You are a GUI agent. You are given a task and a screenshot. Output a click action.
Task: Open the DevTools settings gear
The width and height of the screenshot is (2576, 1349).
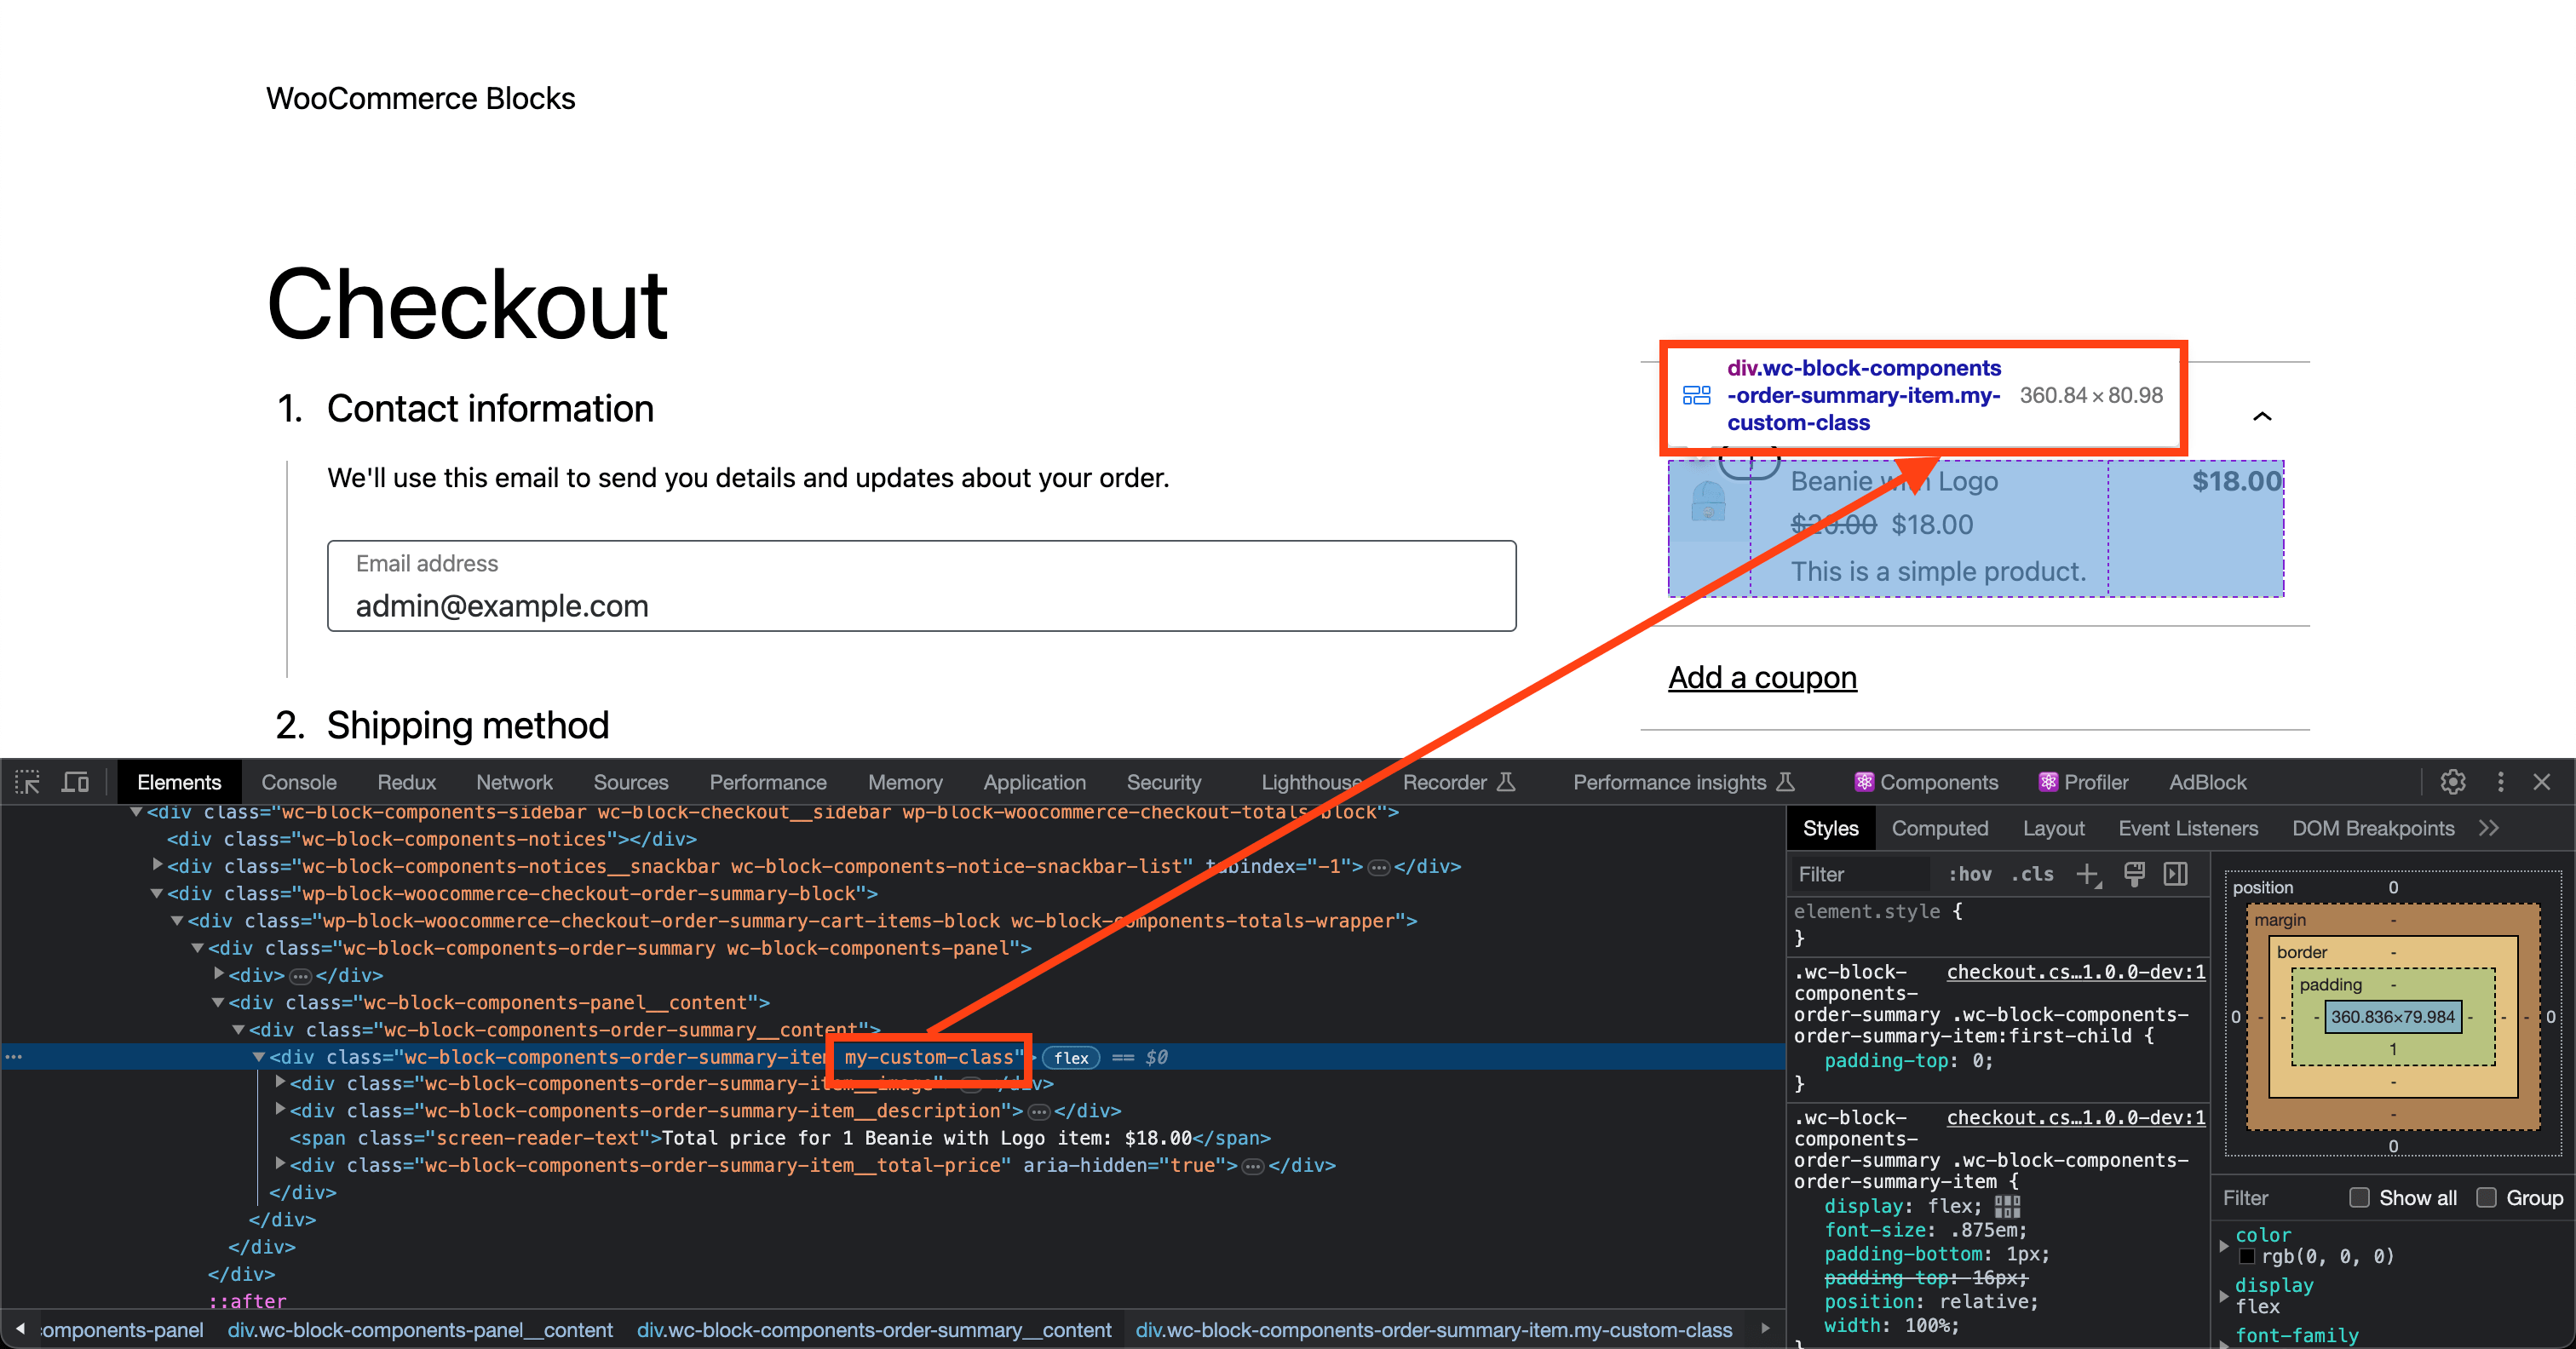2455,782
